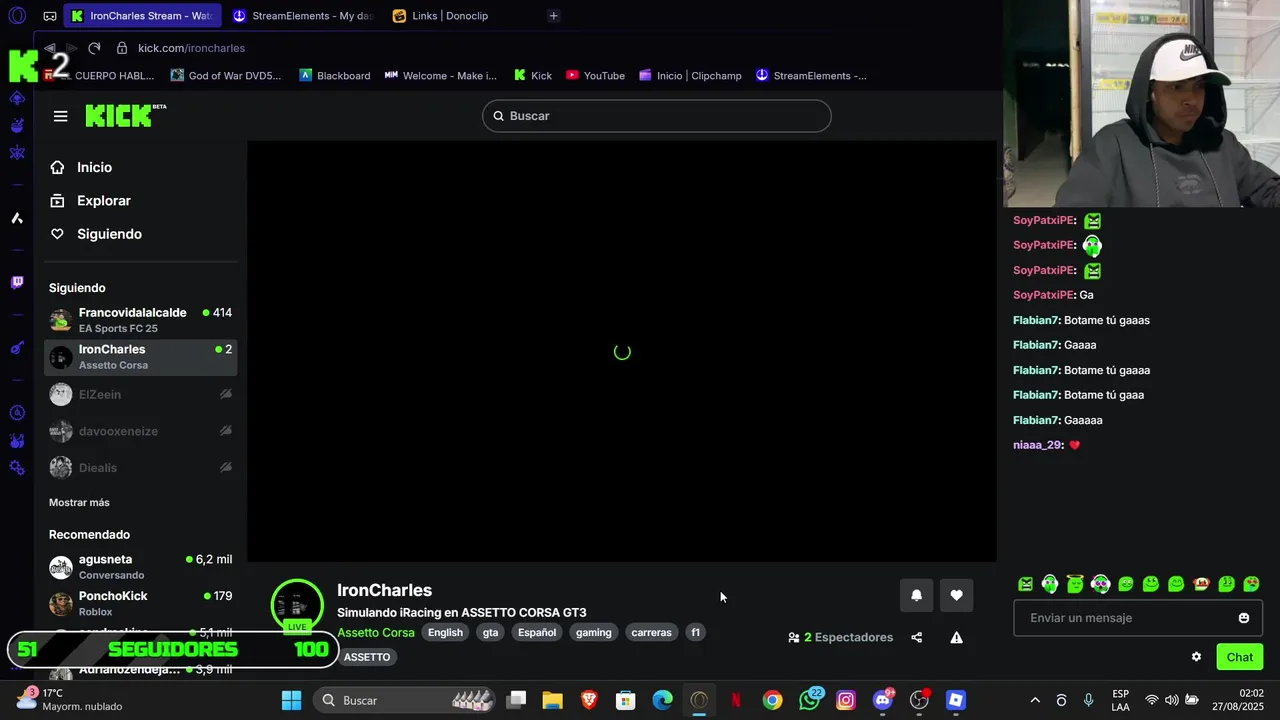
Task: Open the Twitch icon in Opera sidebar
Action: click(17, 283)
